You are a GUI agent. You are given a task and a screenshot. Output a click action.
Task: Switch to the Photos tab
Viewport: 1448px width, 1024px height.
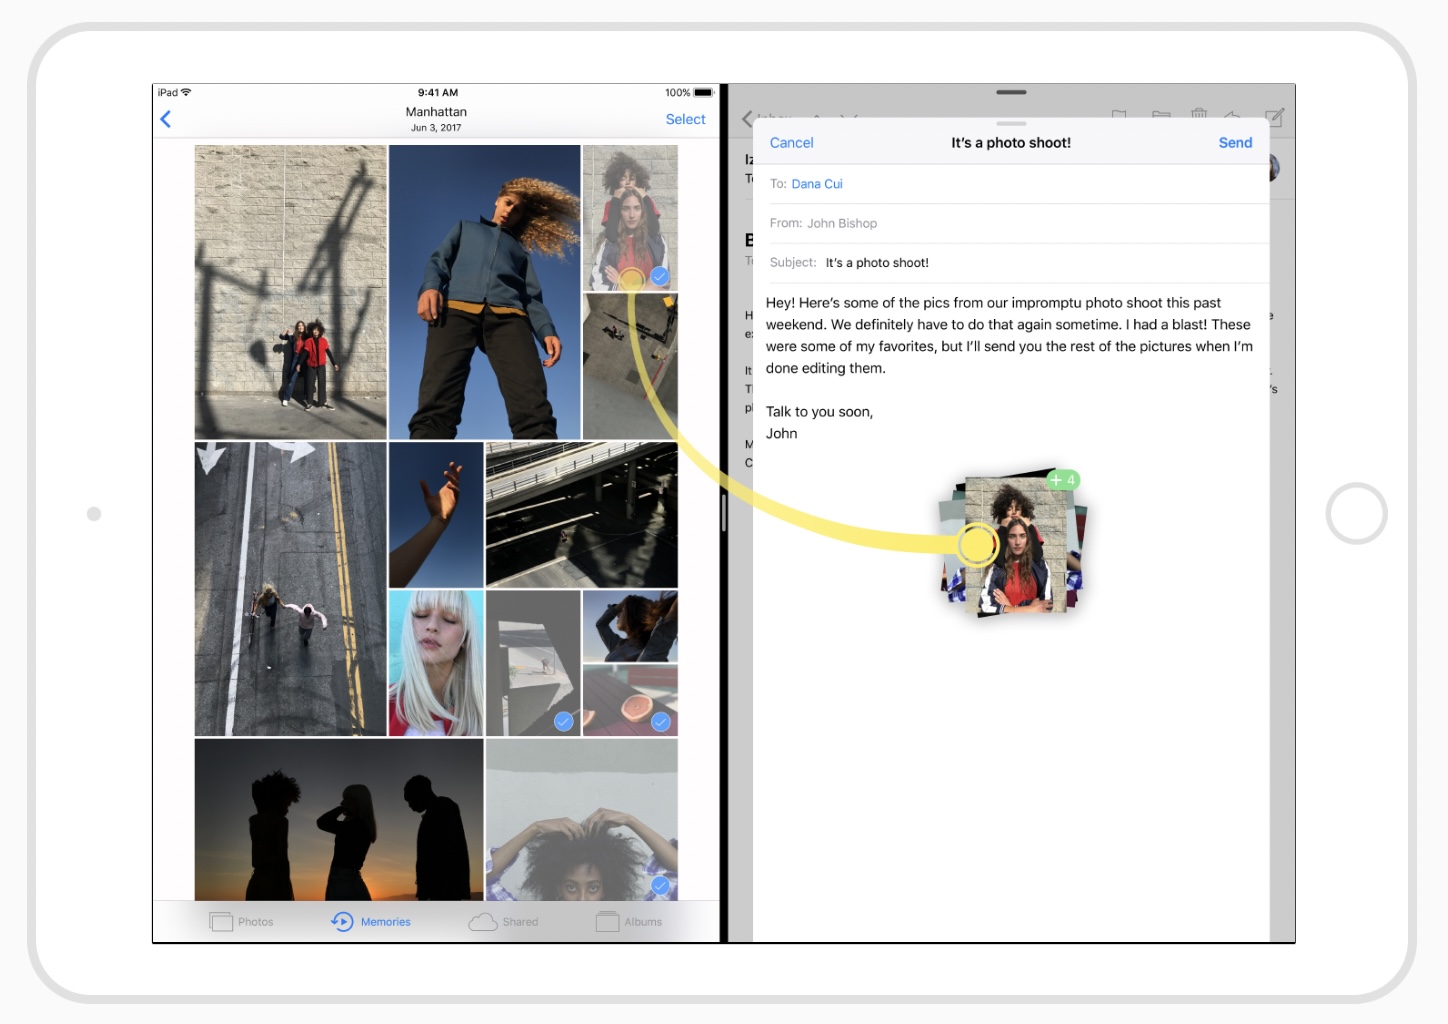click(x=241, y=922)
